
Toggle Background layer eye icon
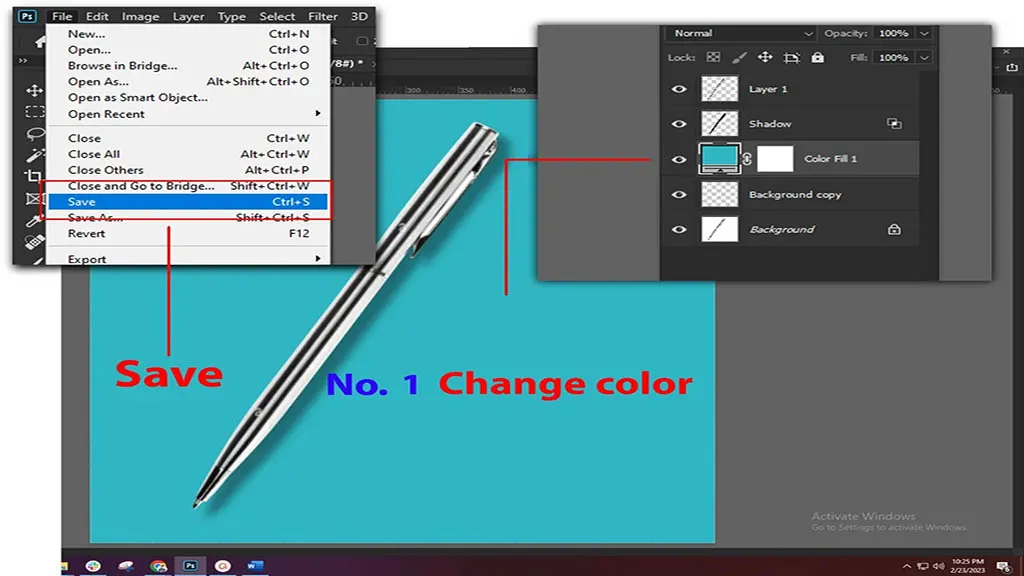679,229
